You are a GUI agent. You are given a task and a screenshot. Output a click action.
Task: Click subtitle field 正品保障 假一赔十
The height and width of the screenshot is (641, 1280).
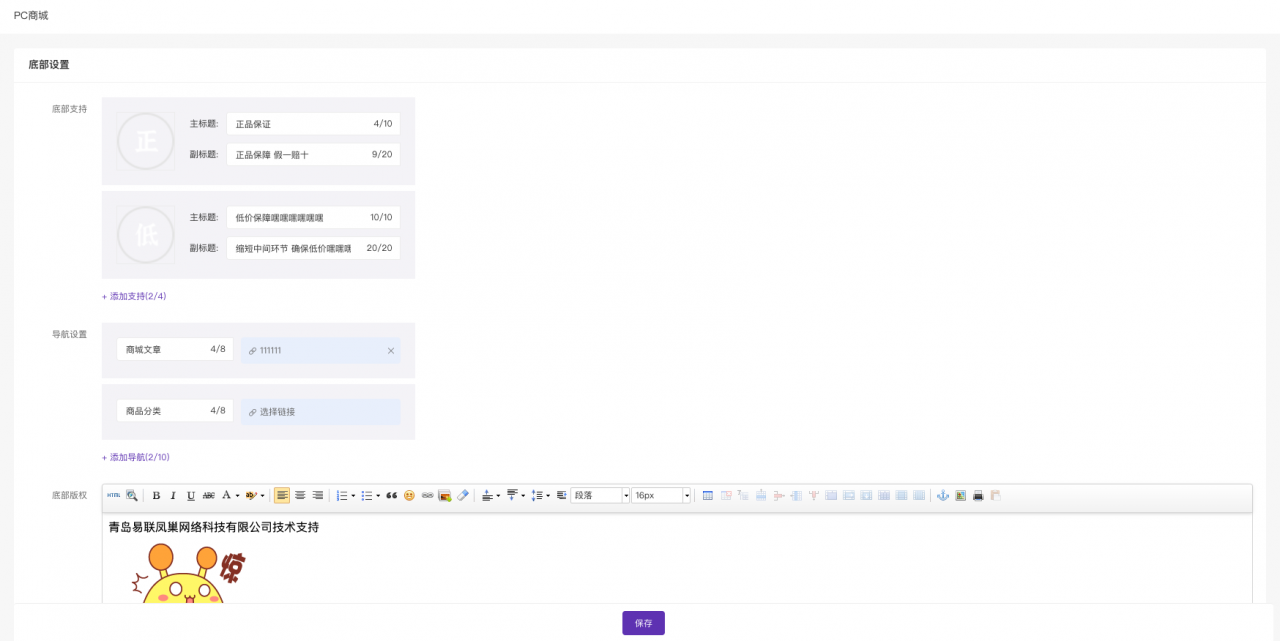point(313,155)
